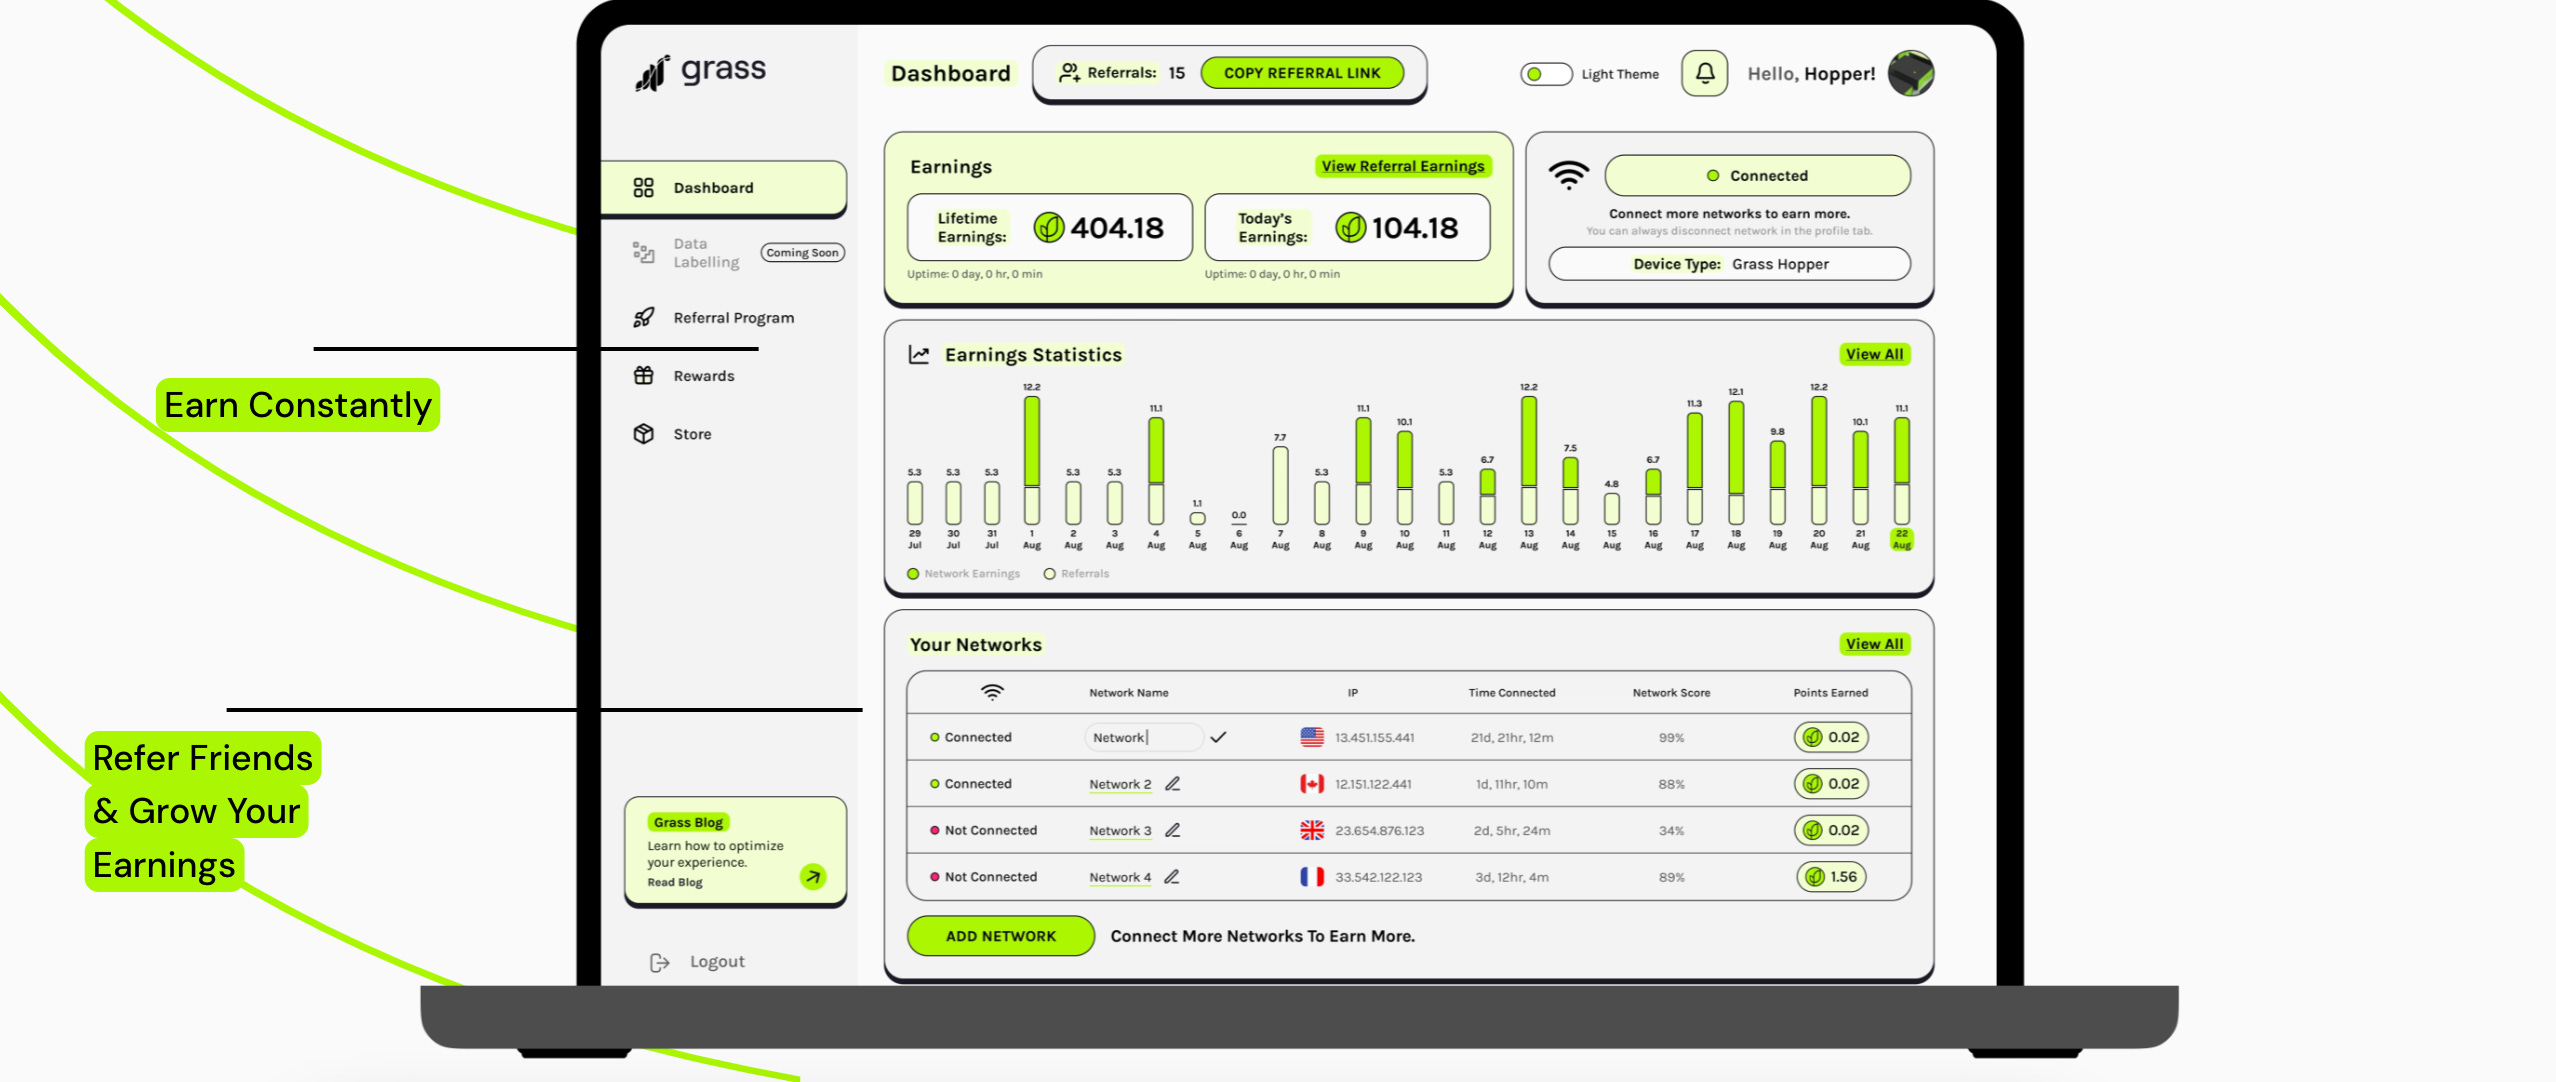Select the highlighted 22 Aug bar
This screenshot has height=1082, width=2556.
point(1901,471)
